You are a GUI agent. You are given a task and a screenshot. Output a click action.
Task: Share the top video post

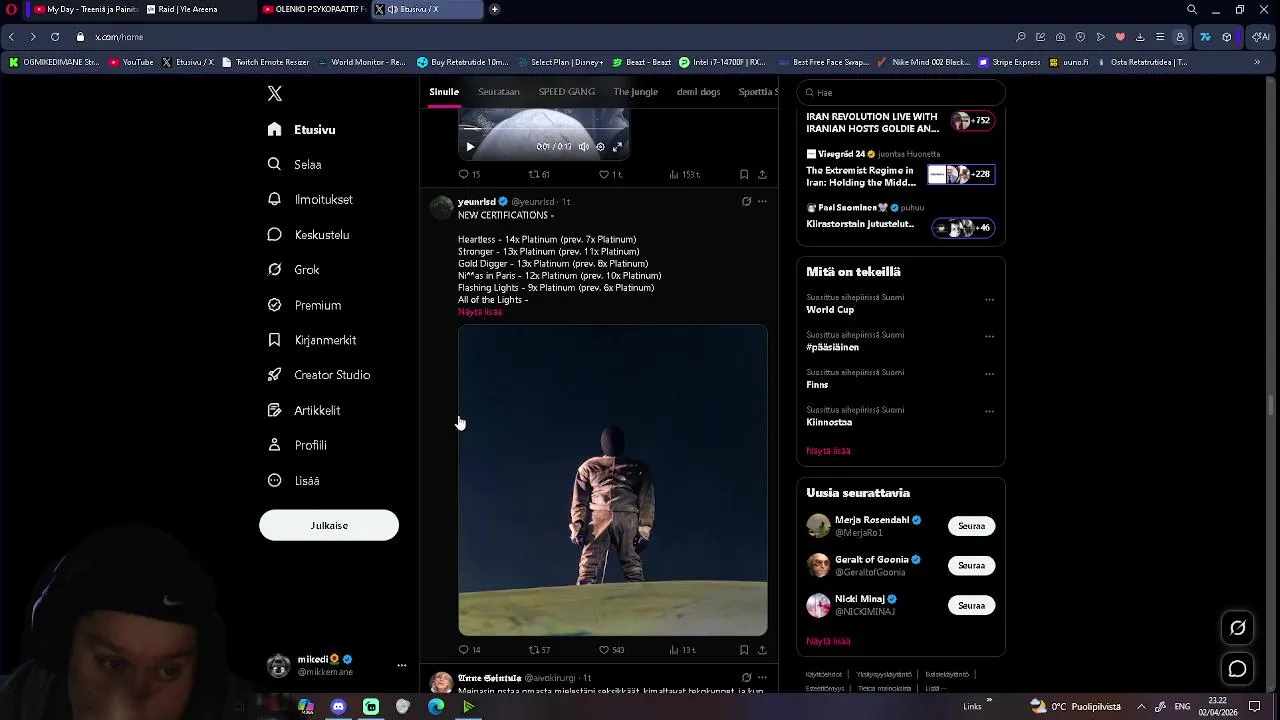[762, 174]
